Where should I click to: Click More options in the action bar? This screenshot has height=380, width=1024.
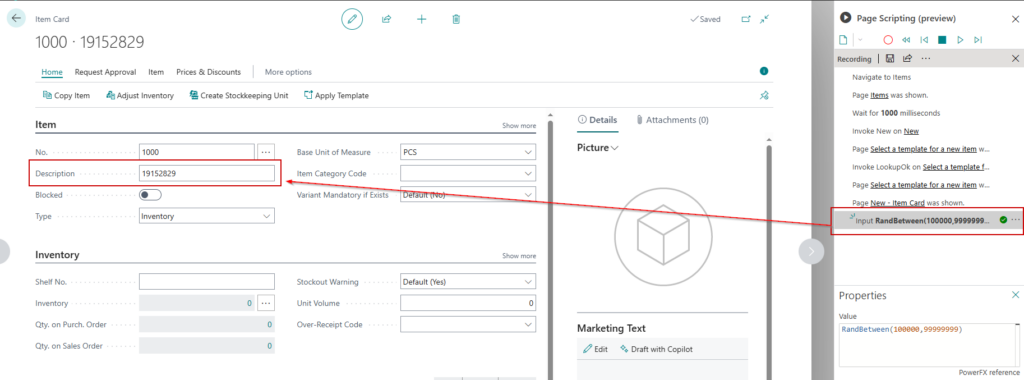(288, 72)
